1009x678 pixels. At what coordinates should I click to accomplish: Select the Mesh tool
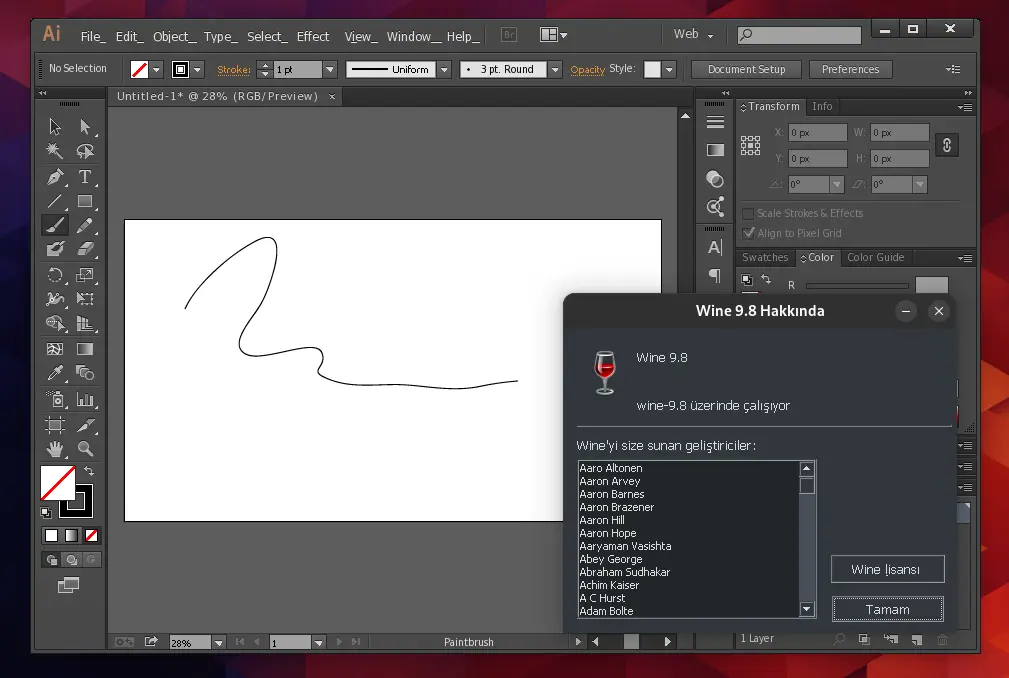pyautogui.click(x=55, y=349)
